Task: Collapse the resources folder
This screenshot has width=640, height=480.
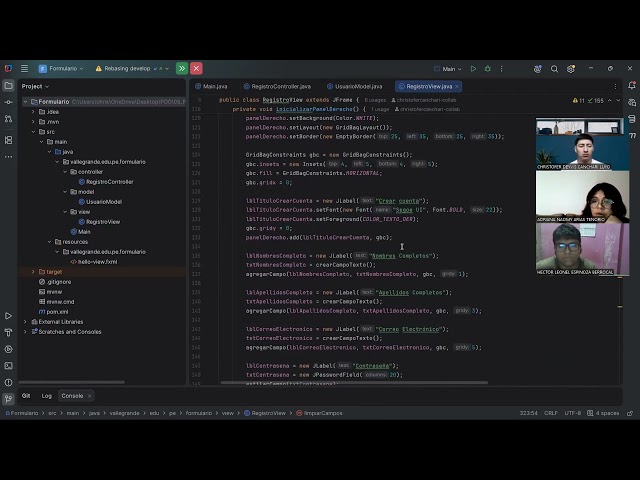Action: point(49,242)
